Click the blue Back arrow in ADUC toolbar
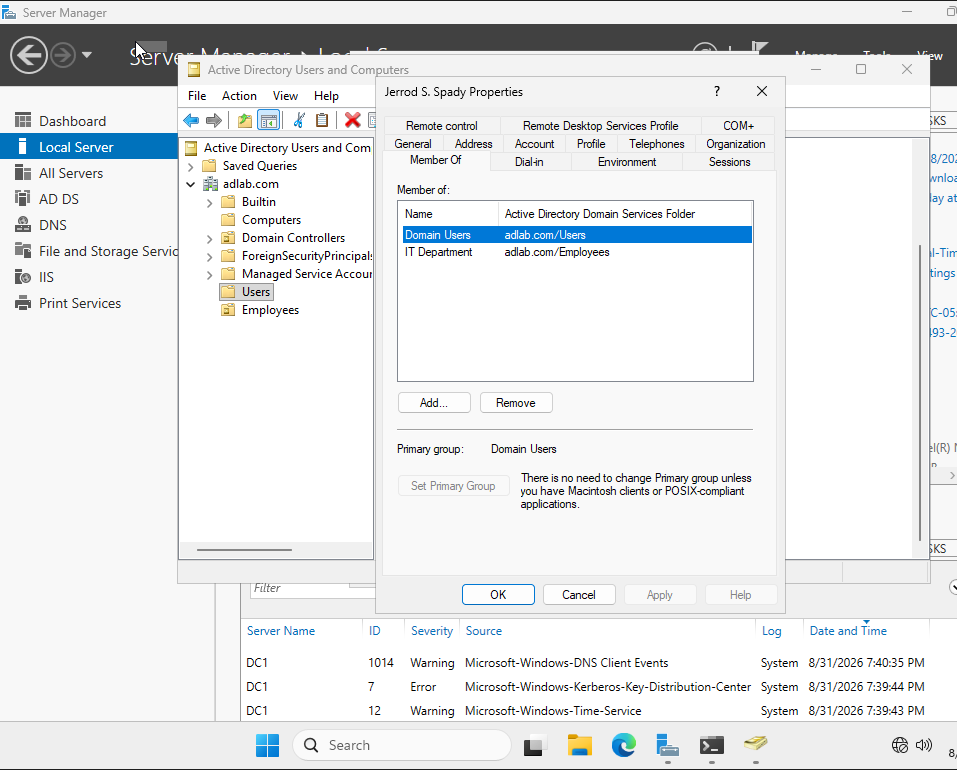The height and width of the screenshot is (770, 957). (x=191, y=120)
